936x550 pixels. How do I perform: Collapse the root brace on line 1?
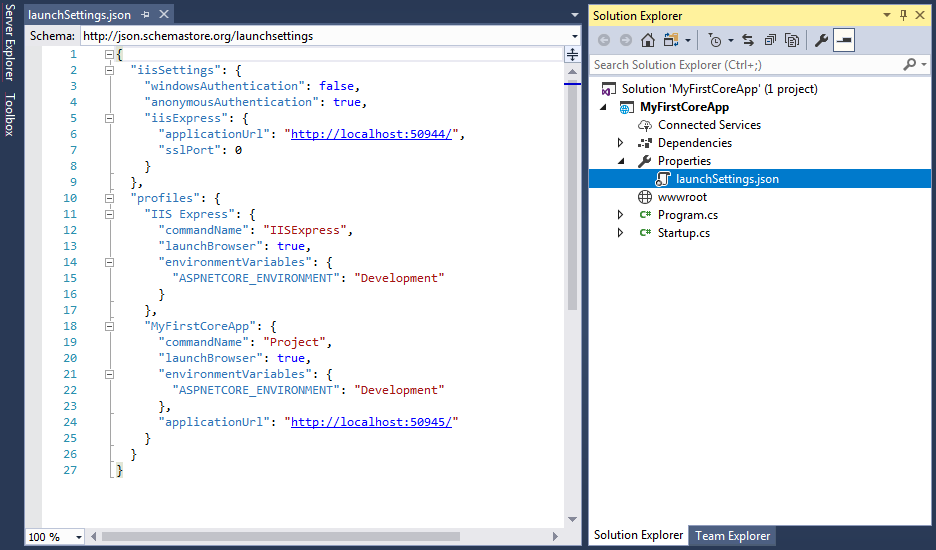point(109,54)
